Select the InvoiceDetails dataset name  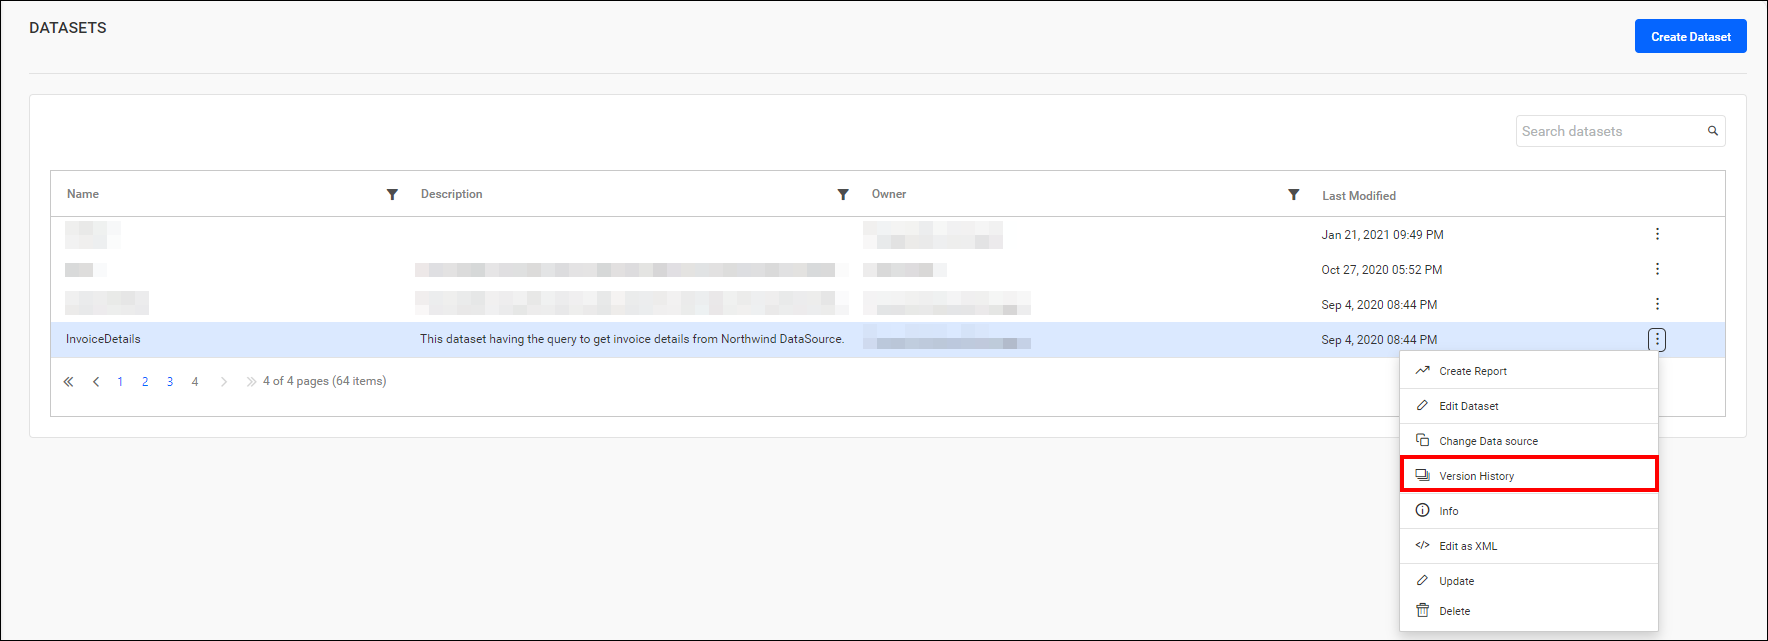point(103,339)
